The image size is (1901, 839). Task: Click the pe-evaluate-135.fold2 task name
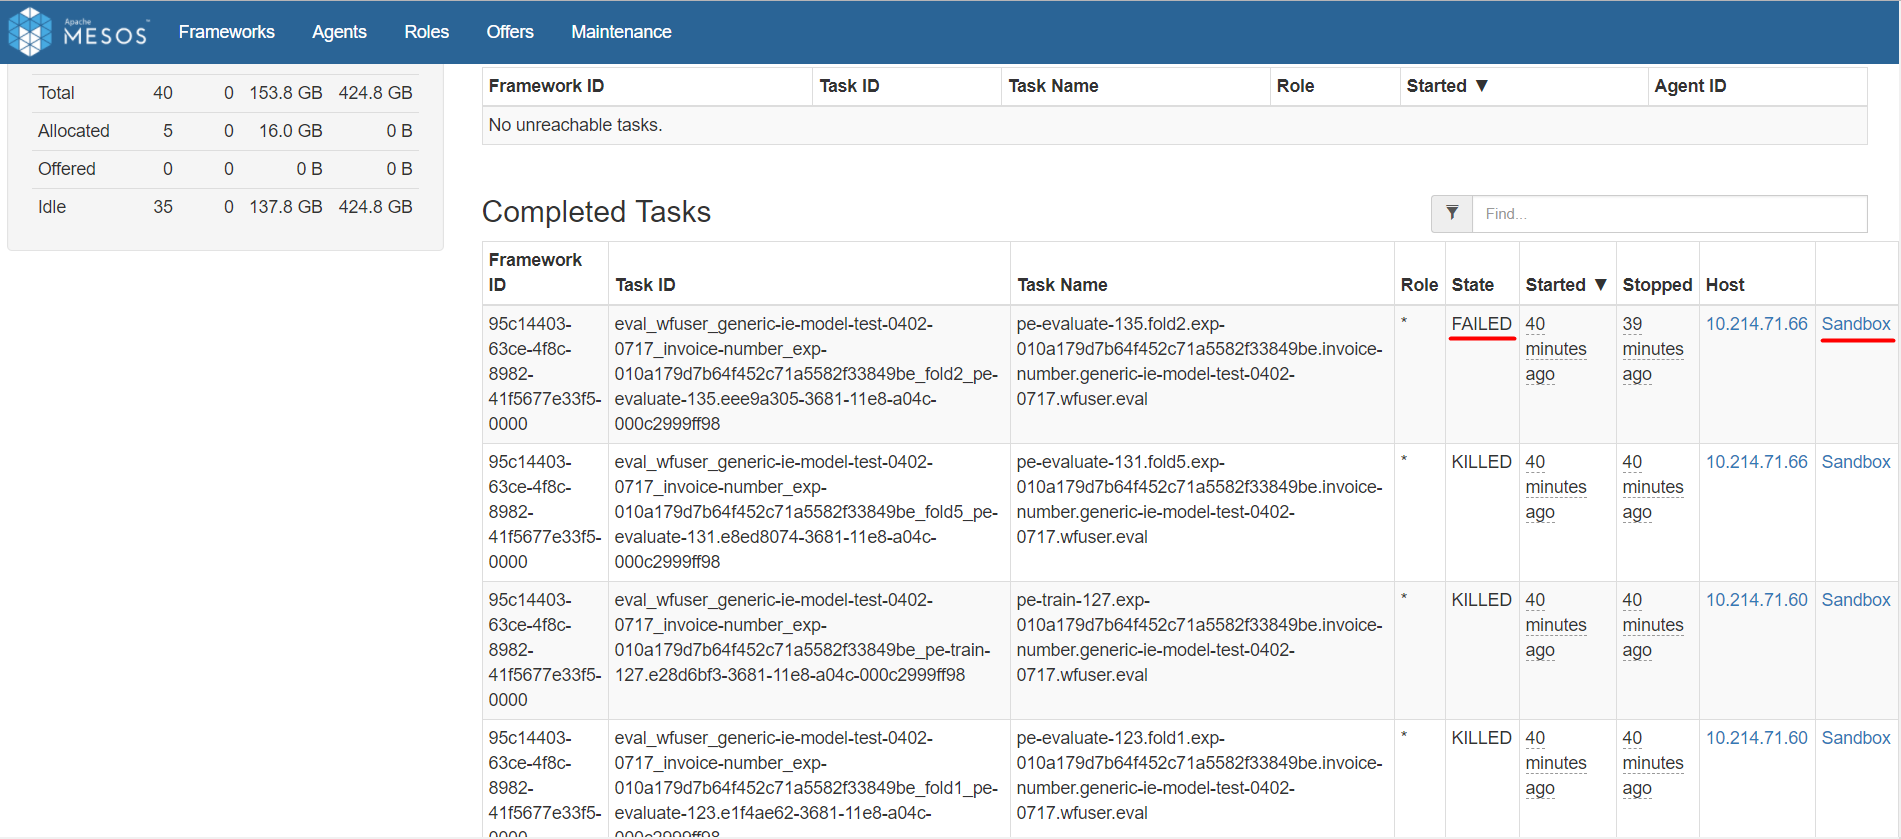point(1199,361)
